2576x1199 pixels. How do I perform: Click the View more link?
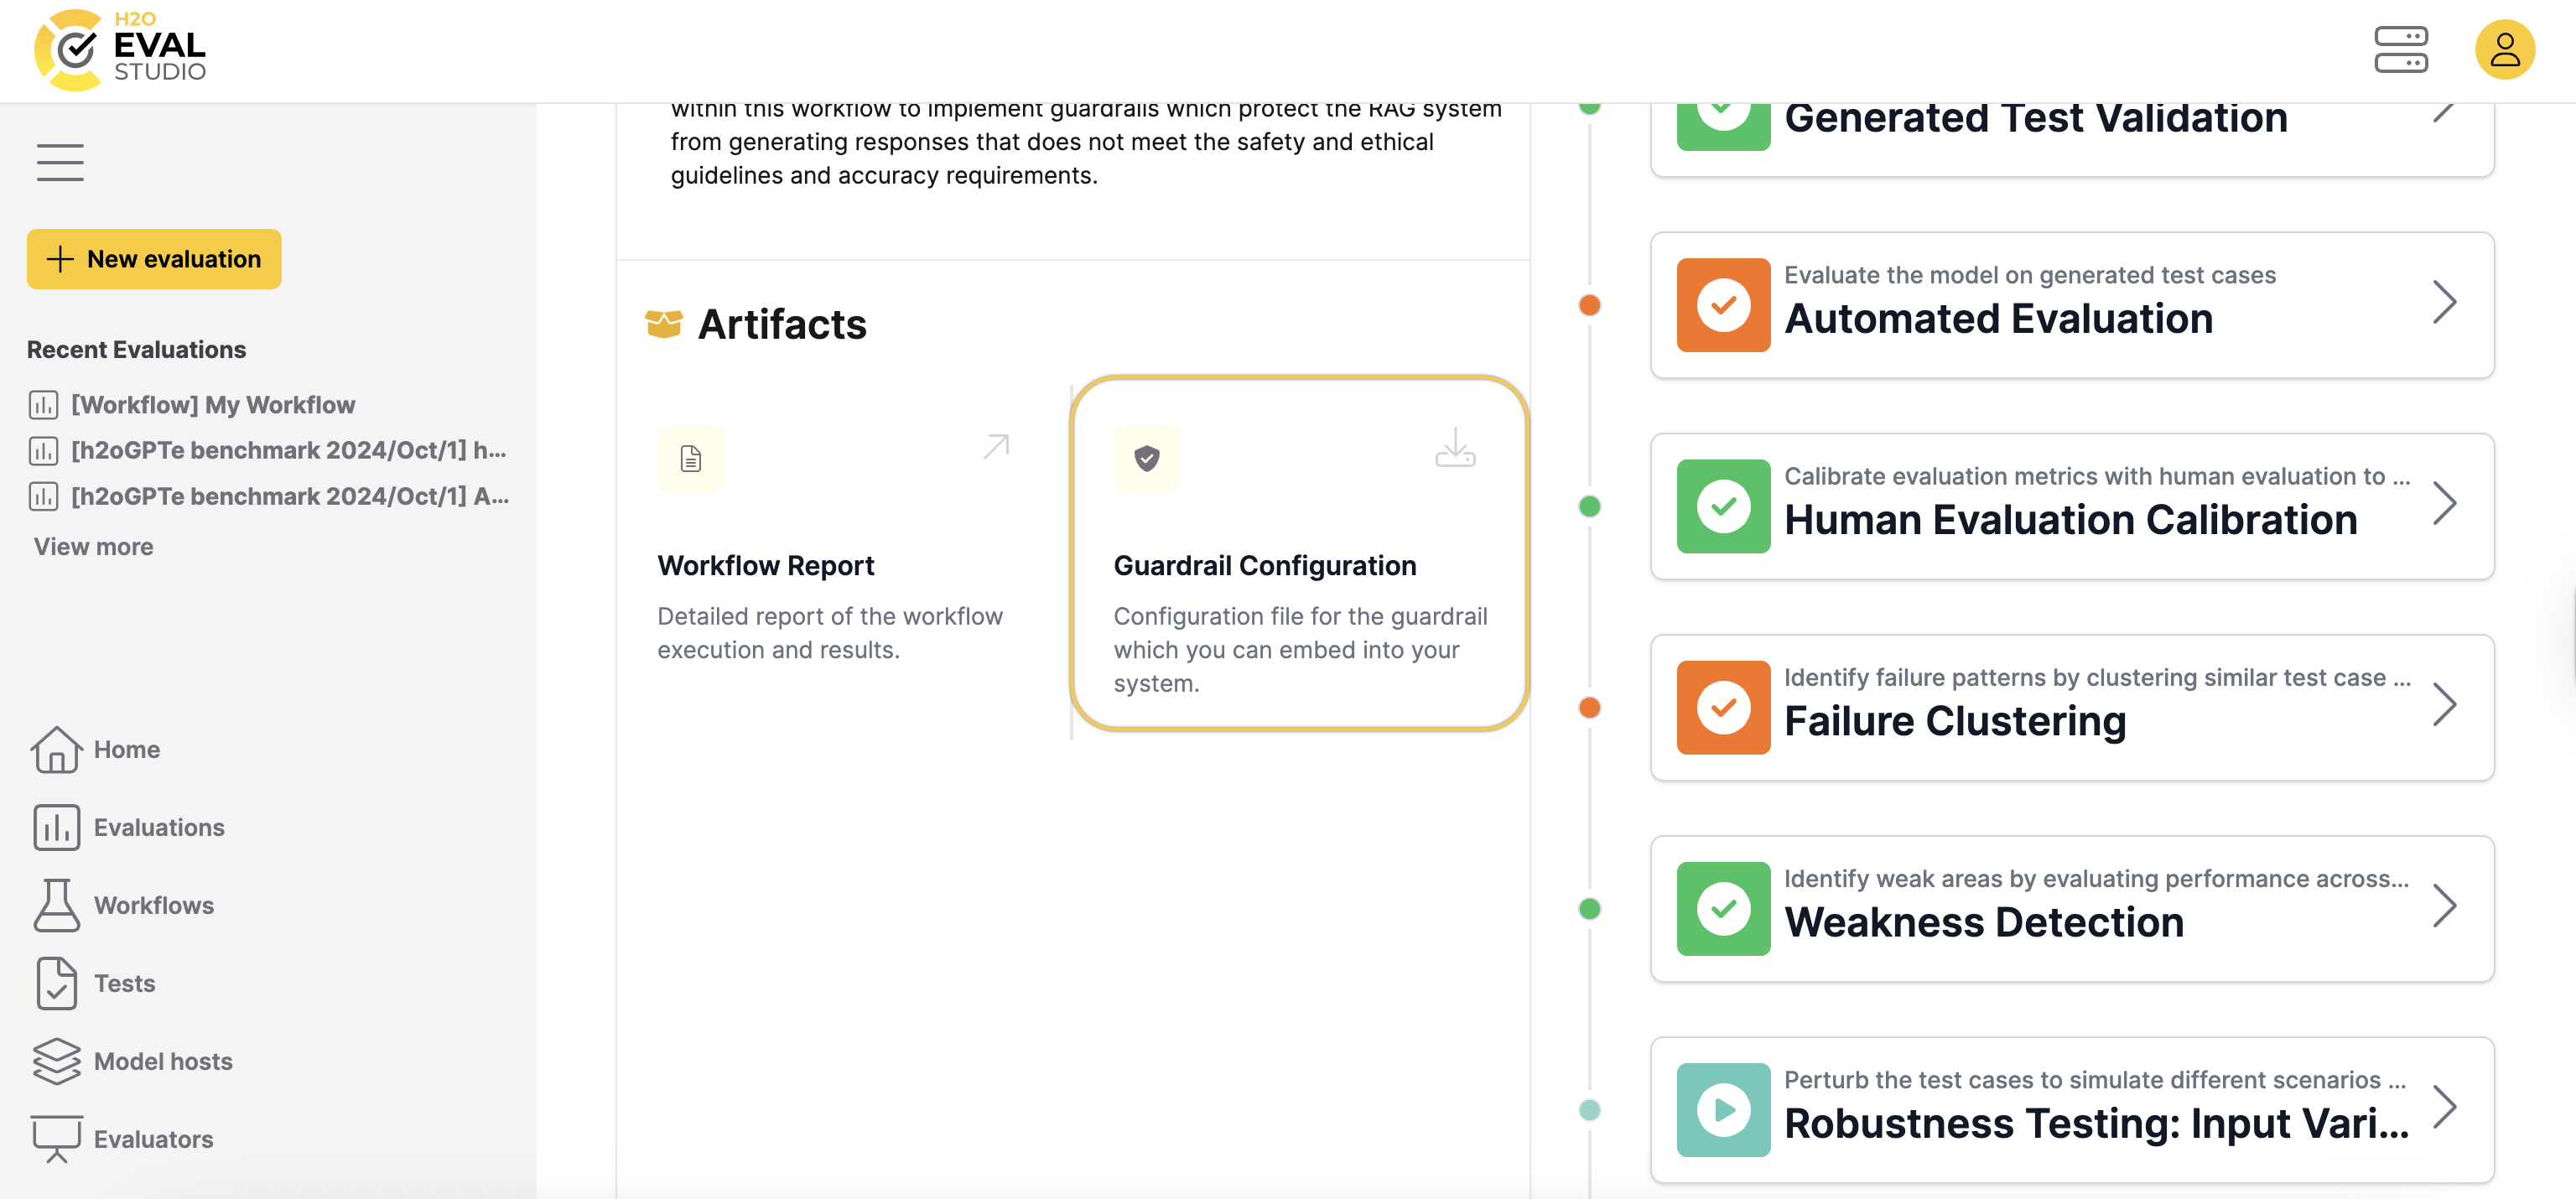click(x=93, y=546)
